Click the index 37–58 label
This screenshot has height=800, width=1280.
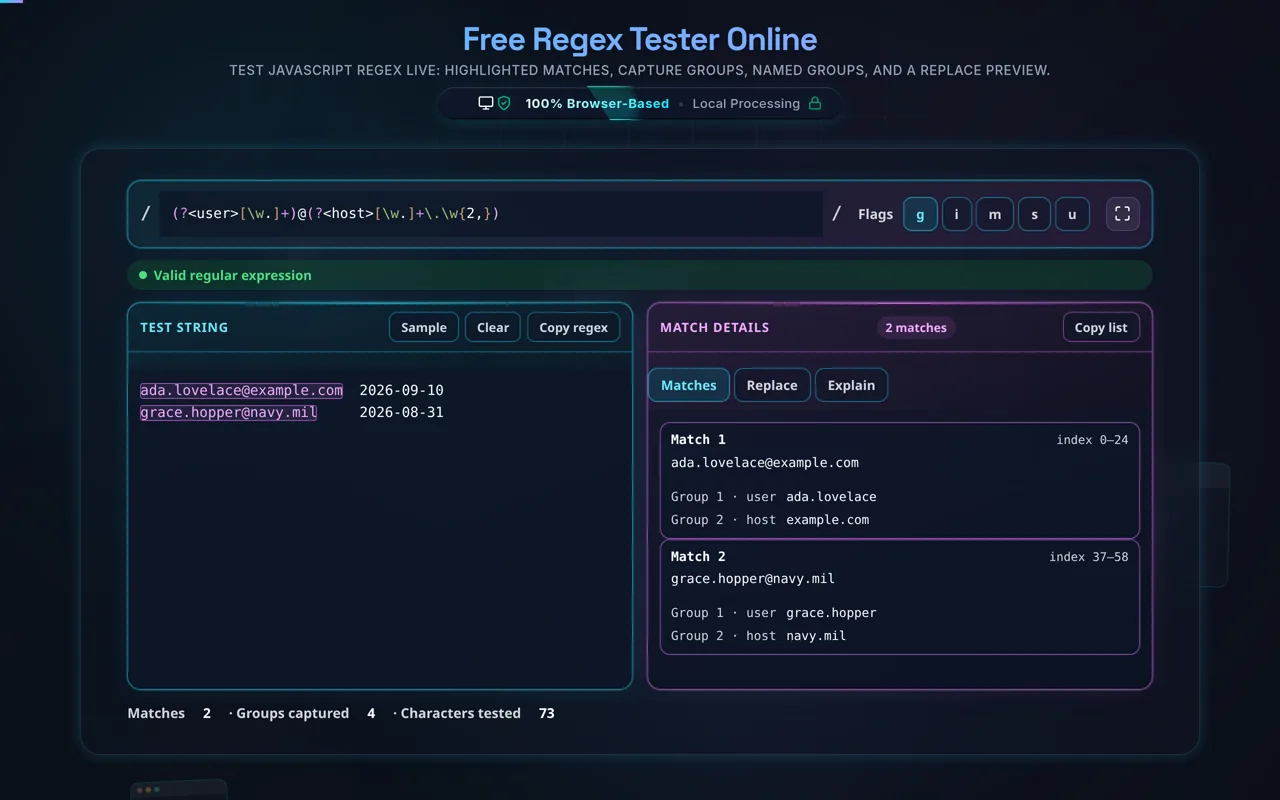click(1088, 556)
